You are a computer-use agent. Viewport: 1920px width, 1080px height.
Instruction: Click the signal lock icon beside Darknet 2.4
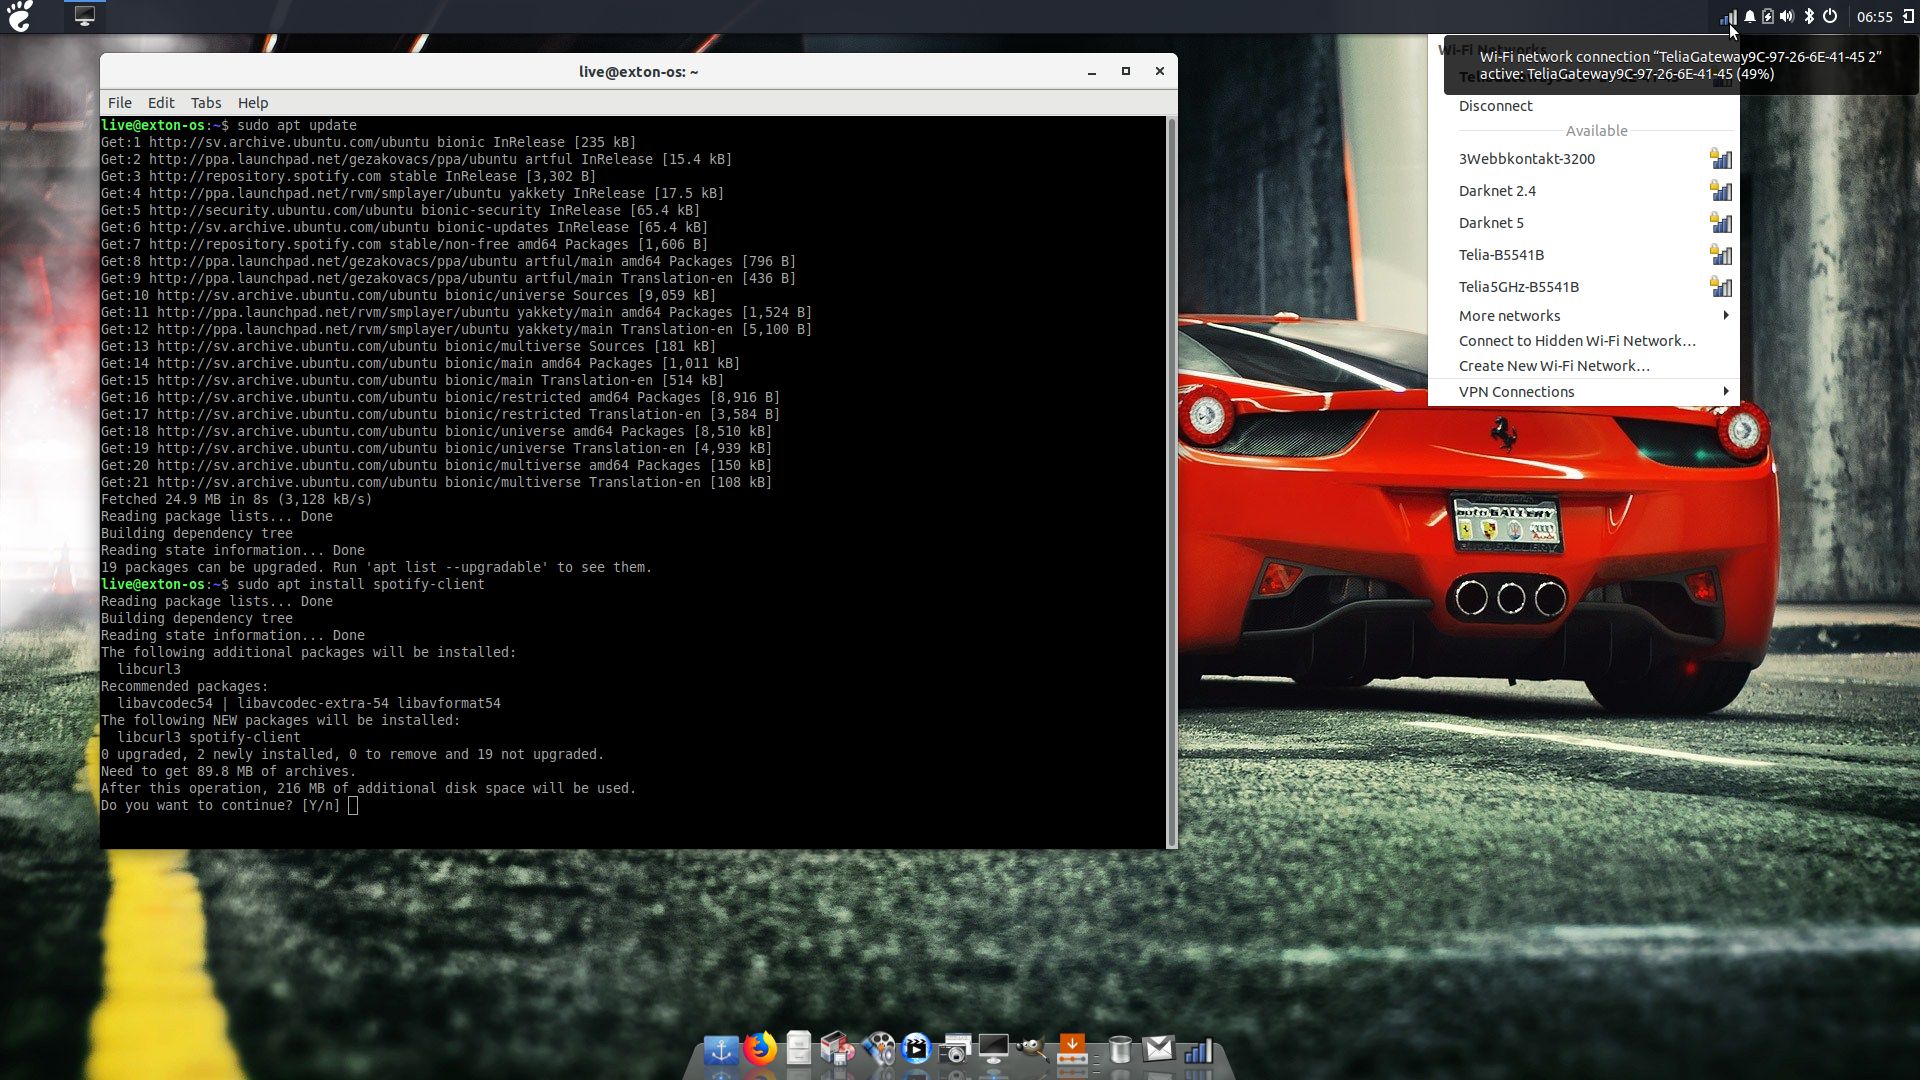tap(1721, 190)
